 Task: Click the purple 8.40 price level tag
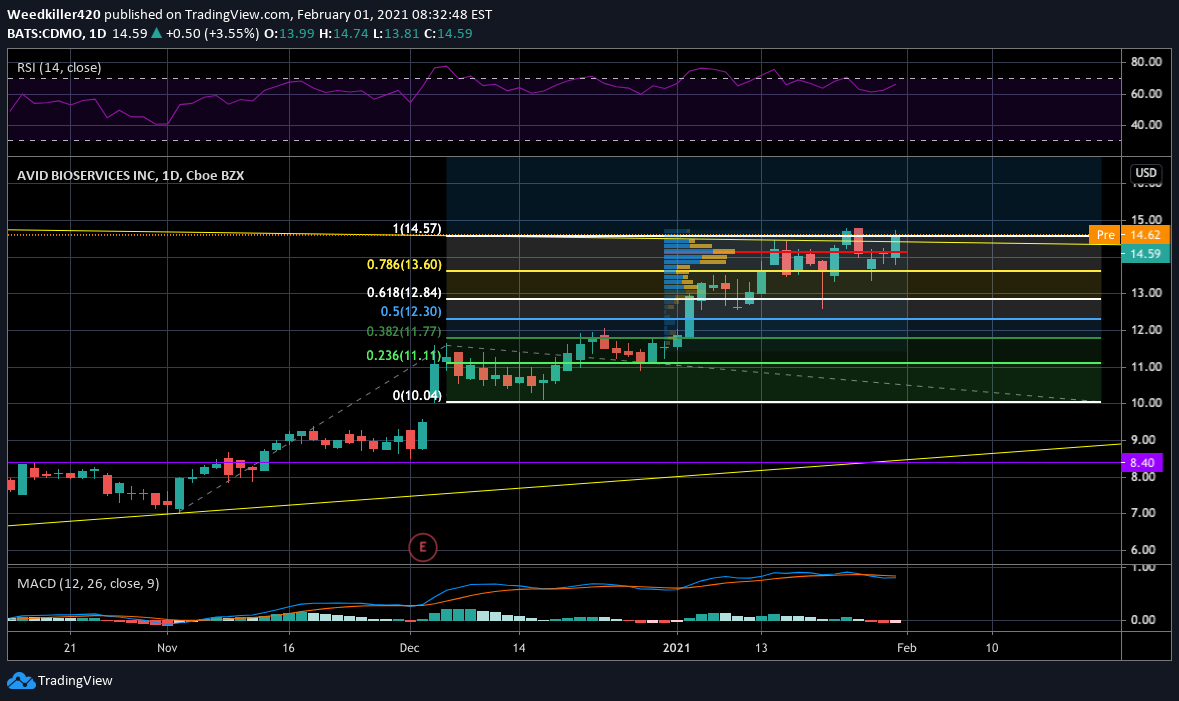(x=1143, y=462)
